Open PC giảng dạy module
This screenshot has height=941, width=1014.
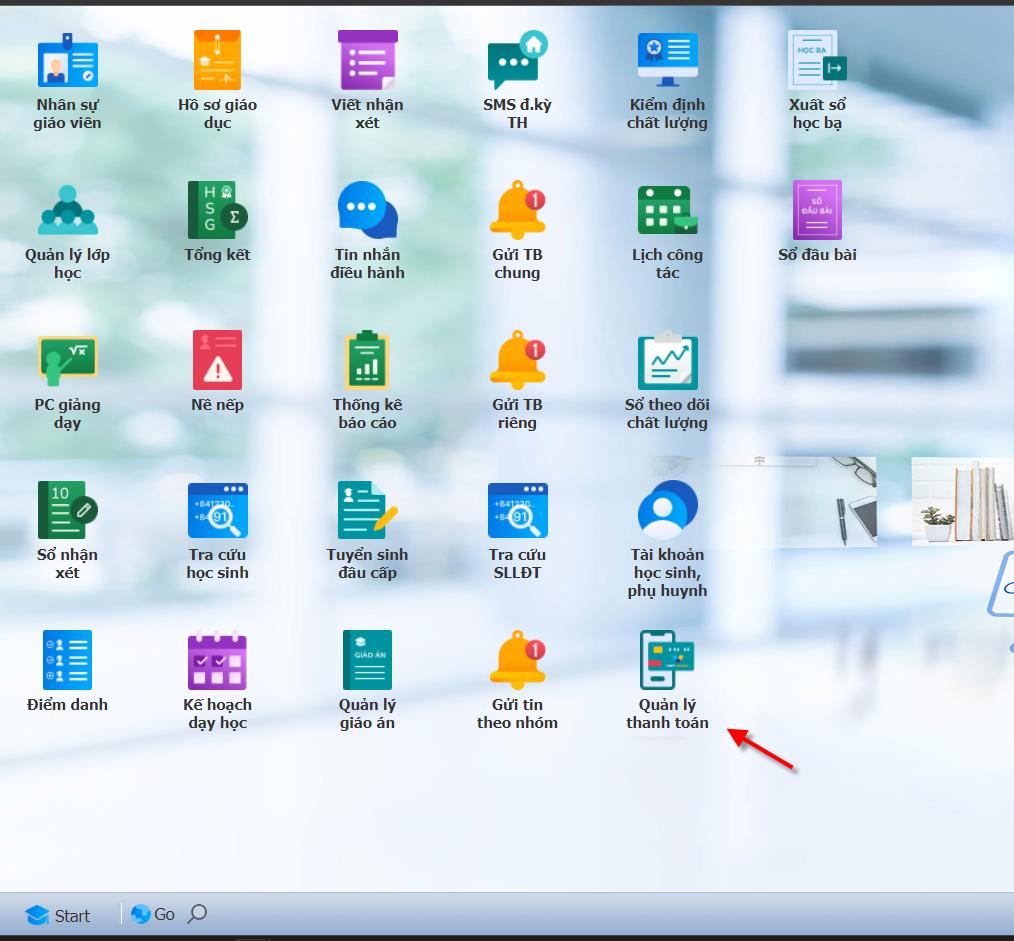click(x=67, y=361)
